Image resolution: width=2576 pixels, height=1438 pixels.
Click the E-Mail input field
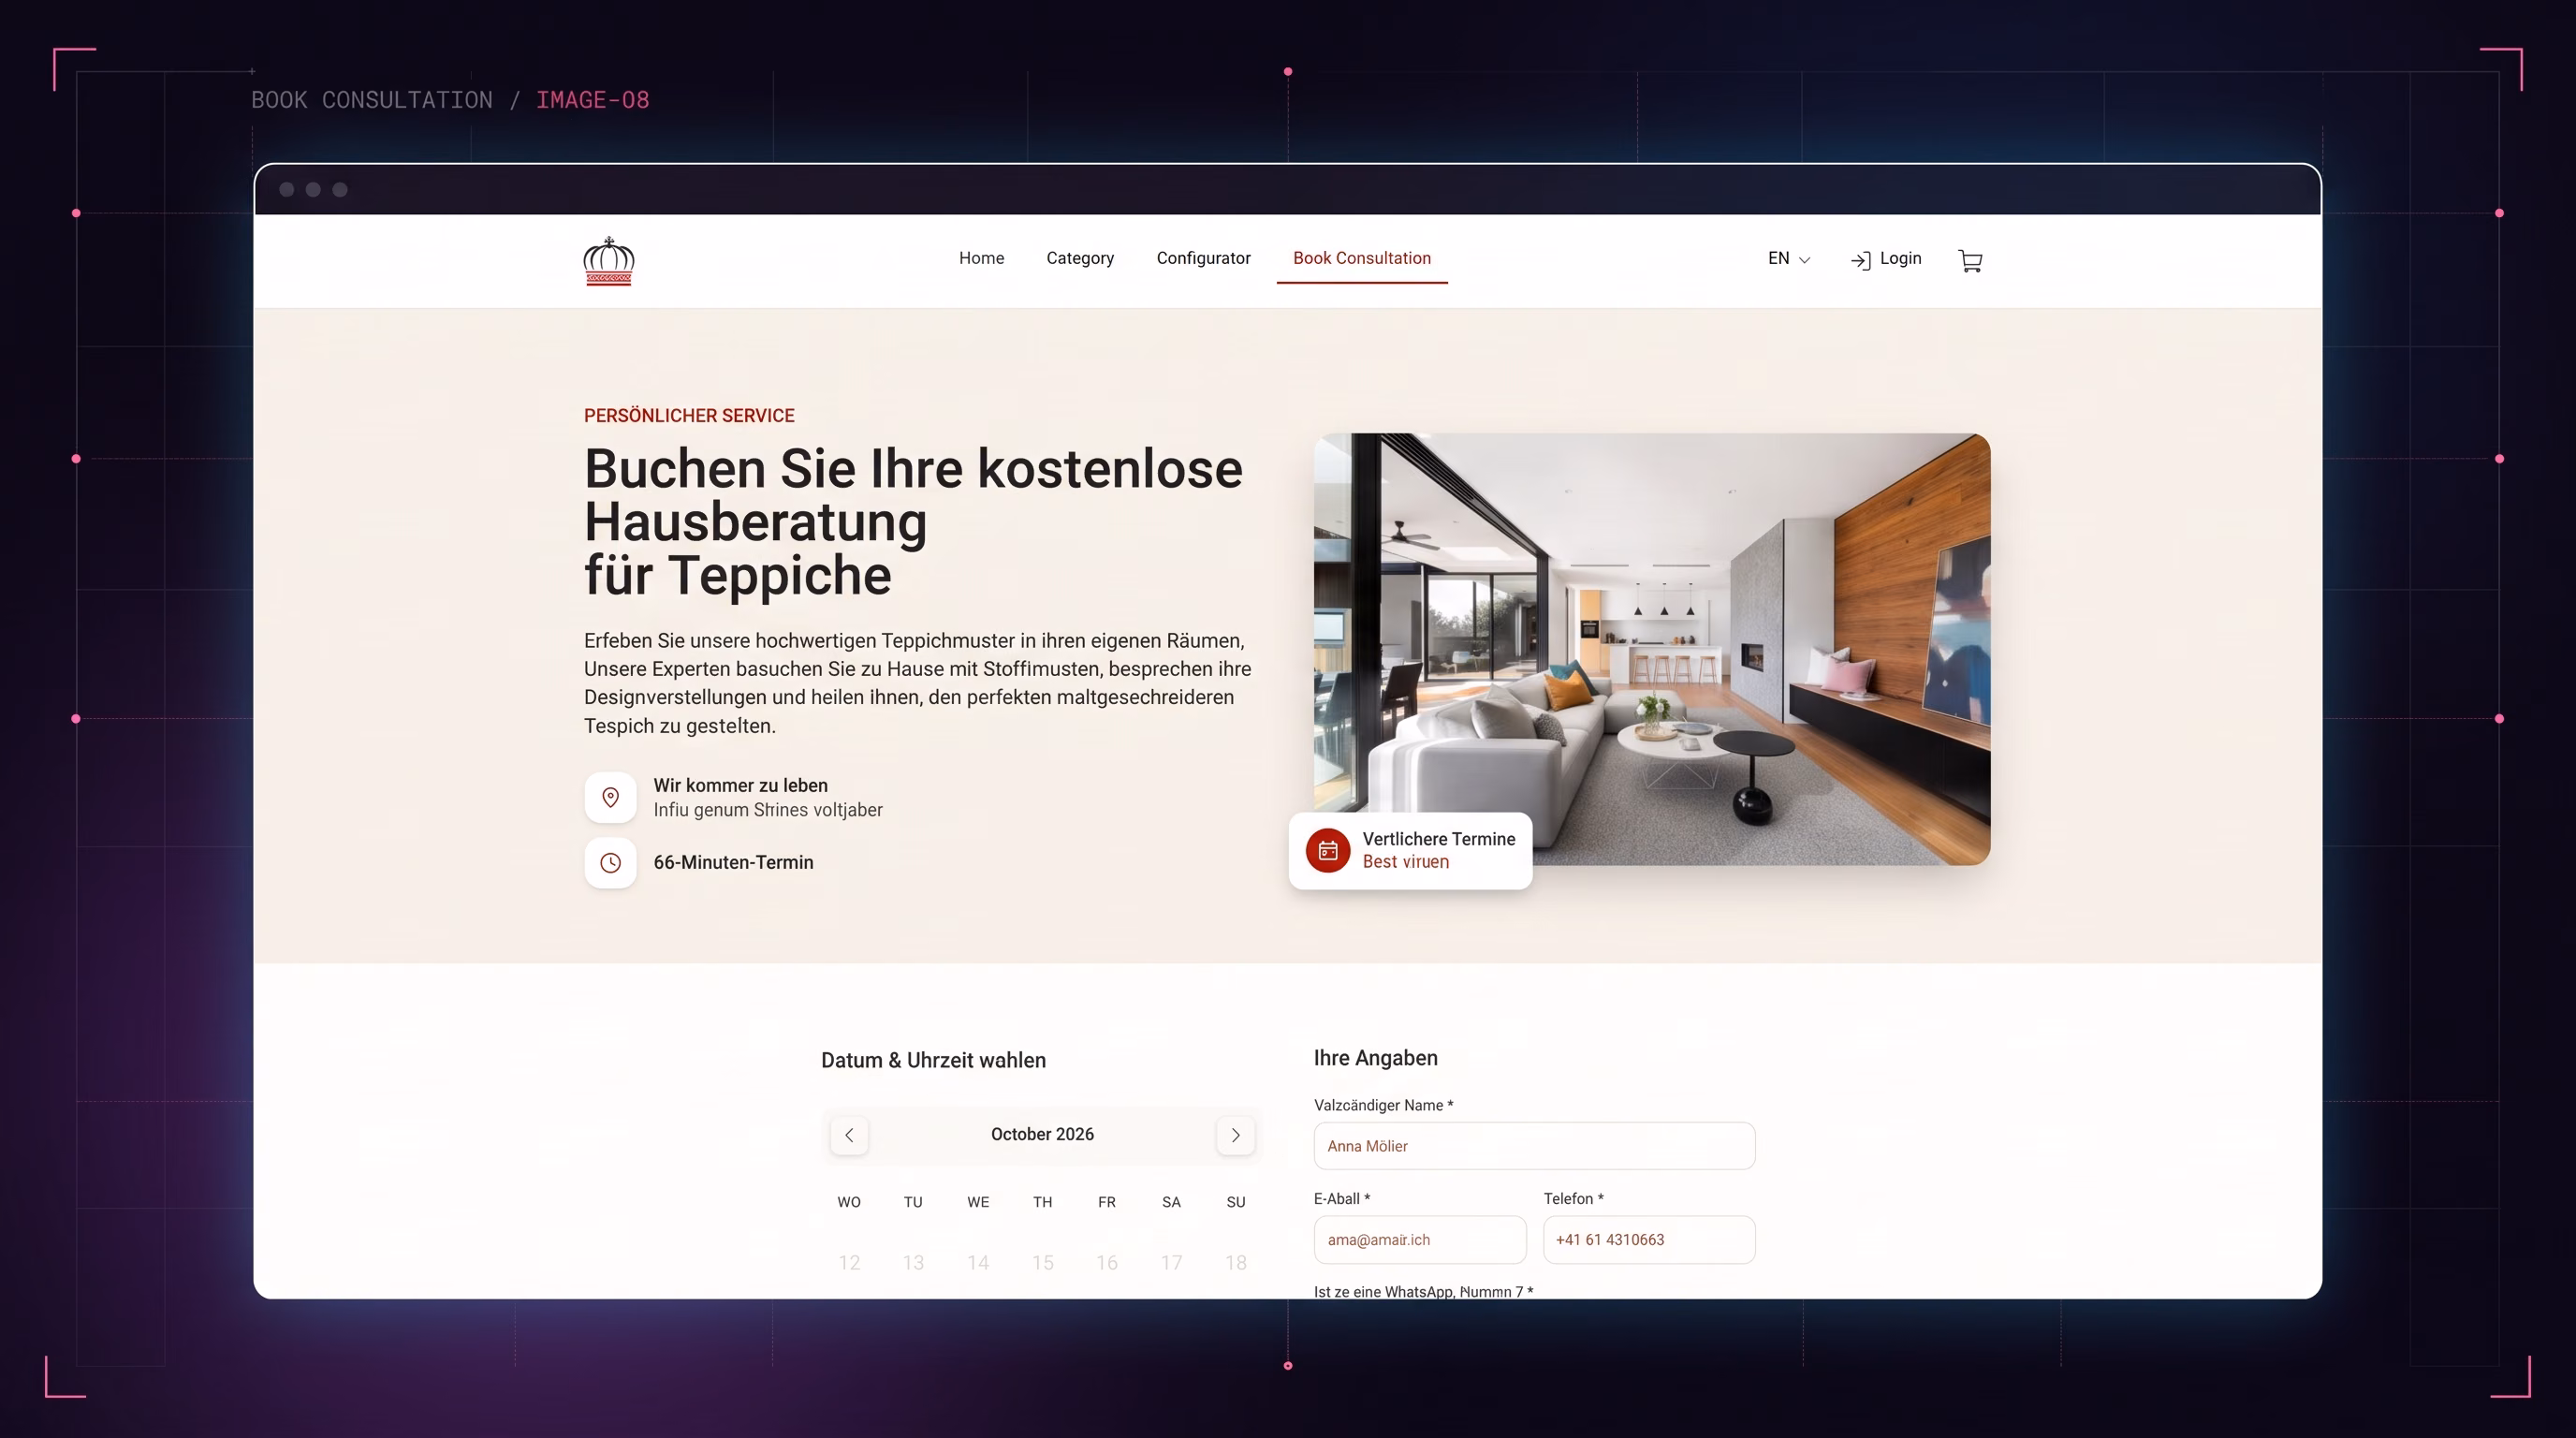(x=1419, y=1240)
